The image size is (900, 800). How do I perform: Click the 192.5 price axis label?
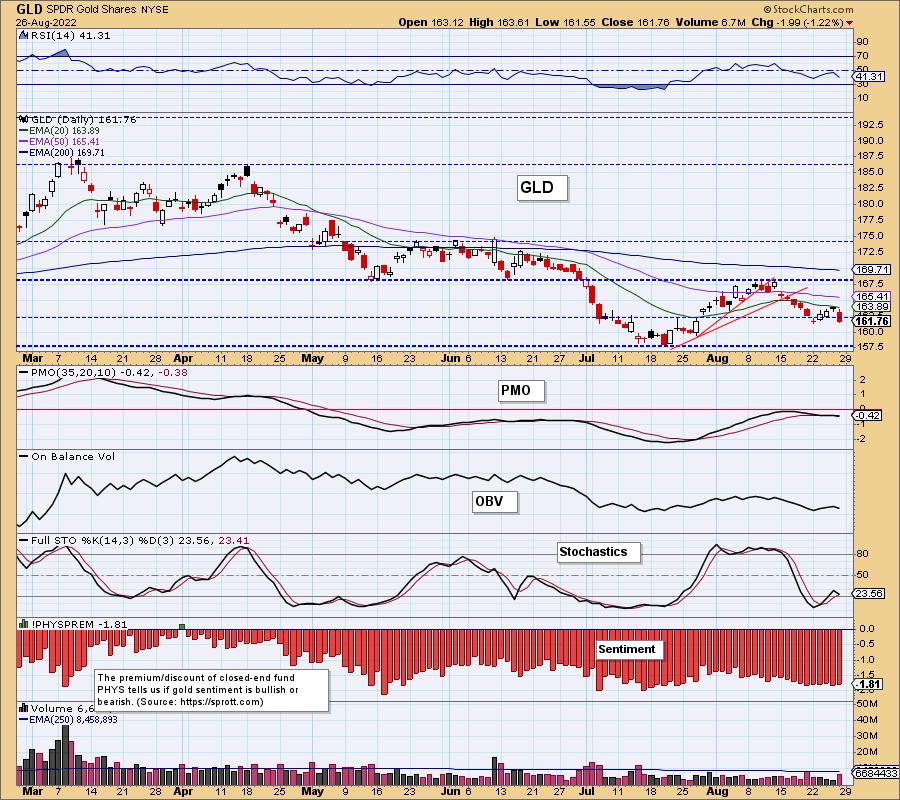point(872,125)
